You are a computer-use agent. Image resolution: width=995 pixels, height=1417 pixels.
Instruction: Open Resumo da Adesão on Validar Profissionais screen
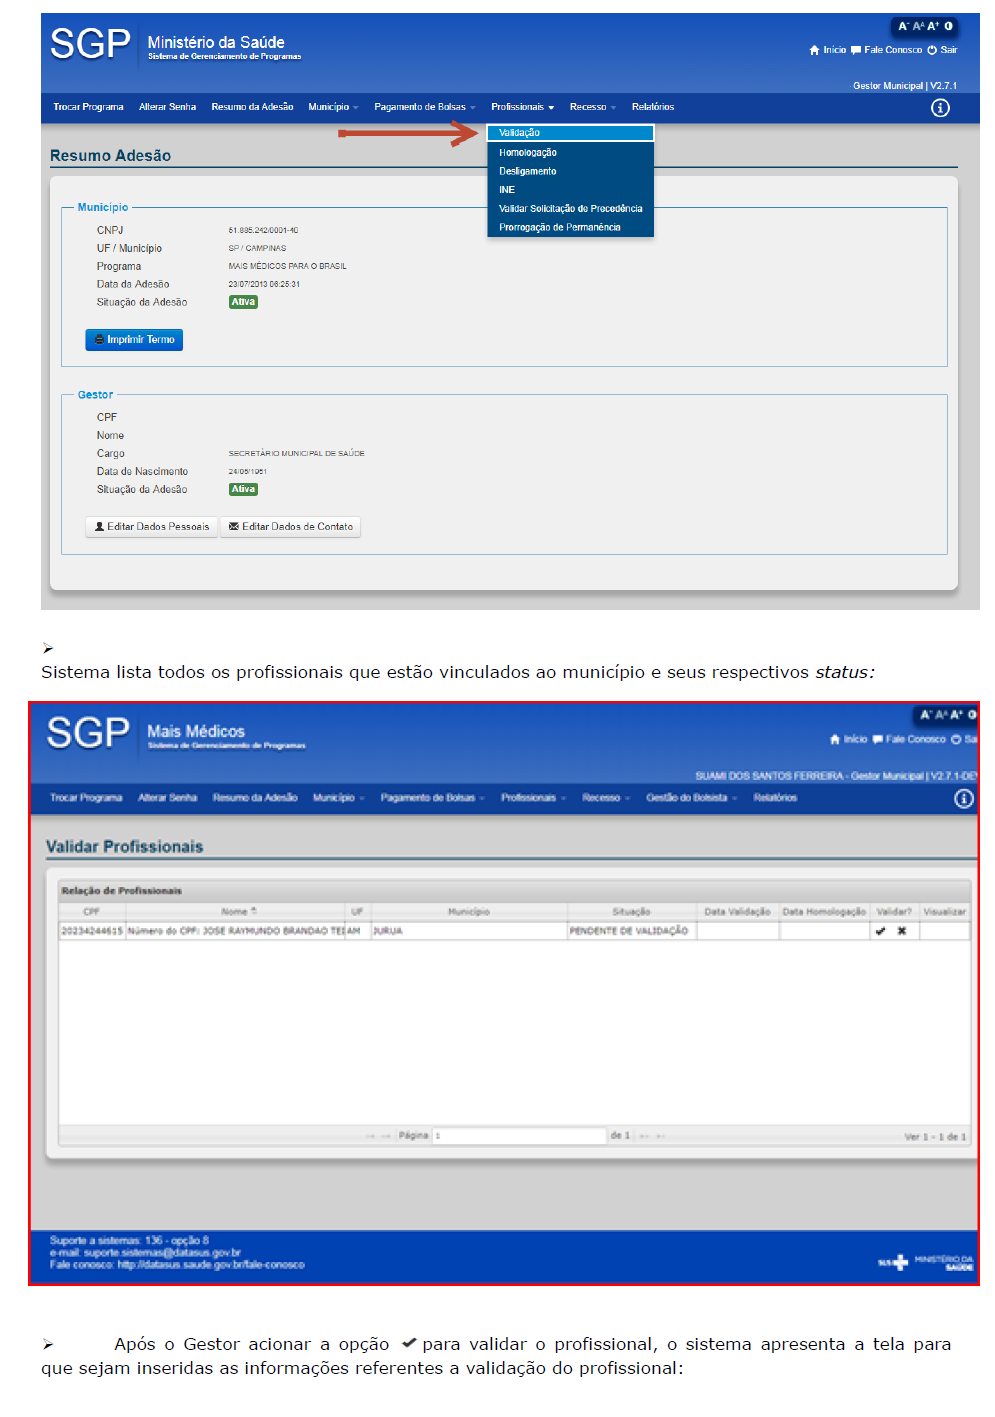click(x=255, y=798)
